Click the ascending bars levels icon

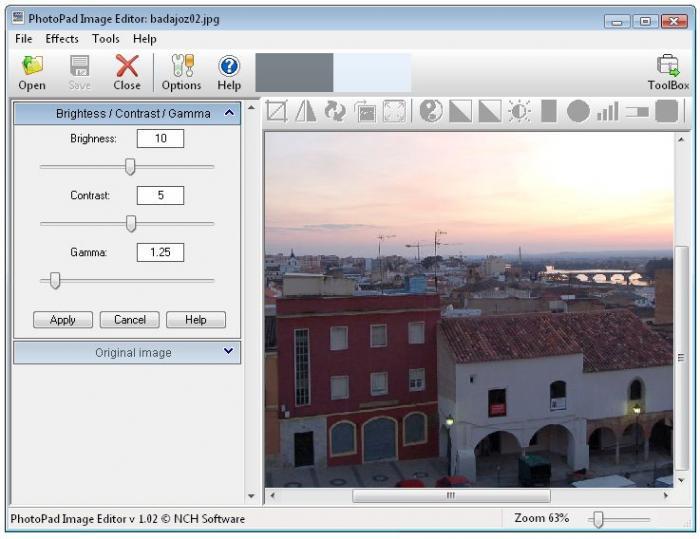[608, 111]
